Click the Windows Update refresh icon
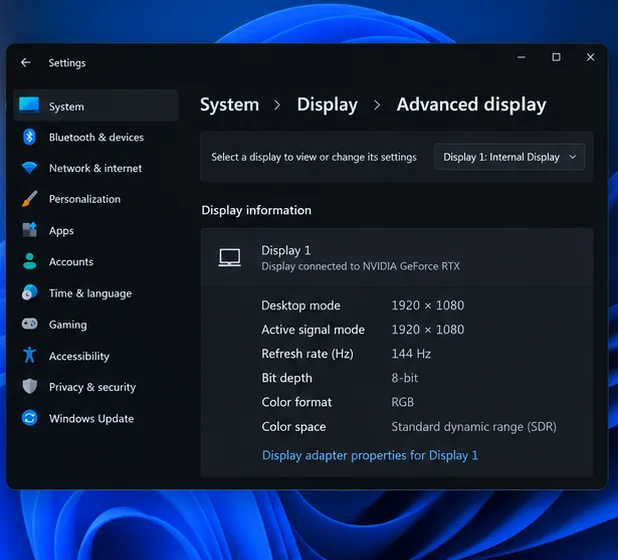The height and width of the screenshot is (560, 618). pos(30,418)
